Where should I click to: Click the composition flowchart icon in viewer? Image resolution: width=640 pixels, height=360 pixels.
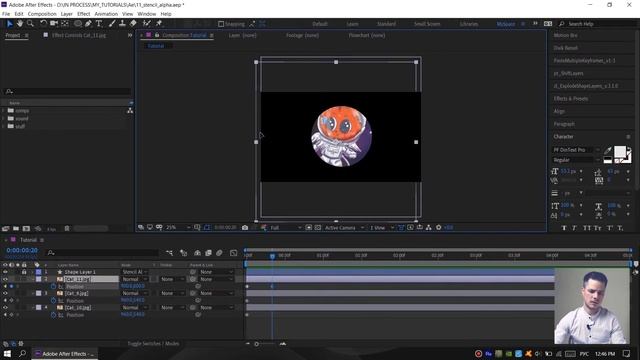429,227
